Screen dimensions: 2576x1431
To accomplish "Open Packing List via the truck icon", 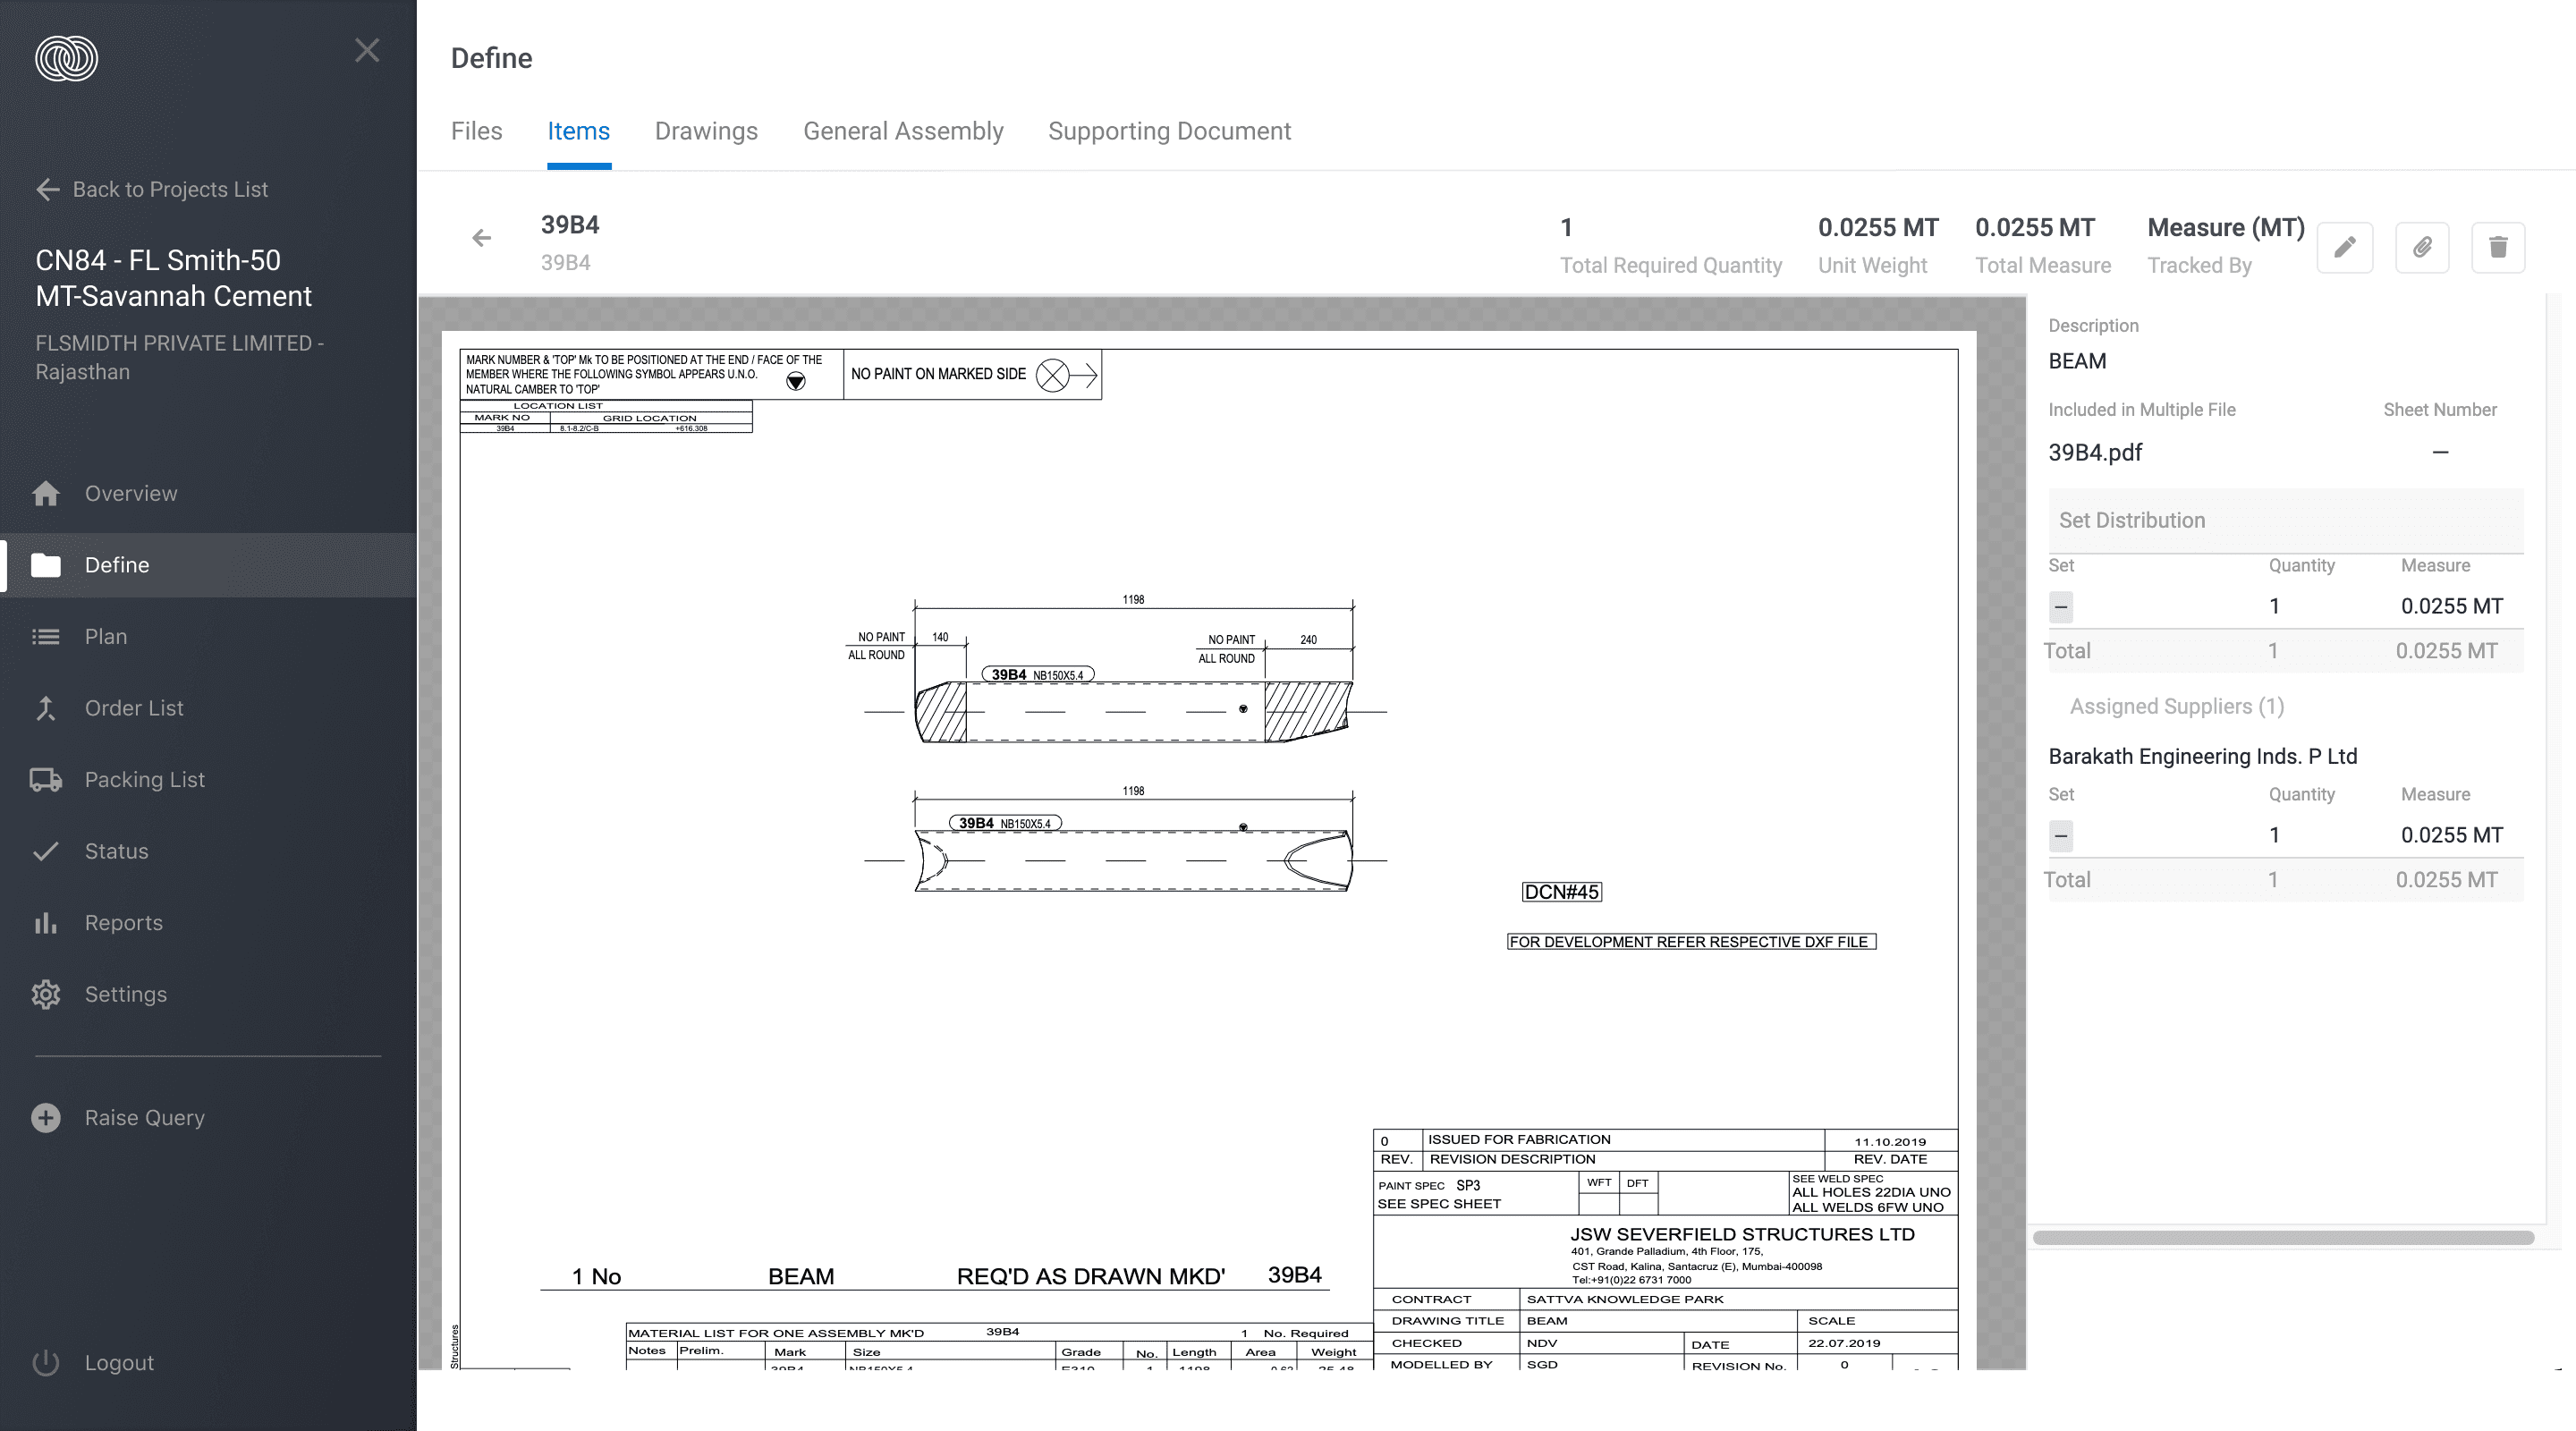I will point(46,780).
